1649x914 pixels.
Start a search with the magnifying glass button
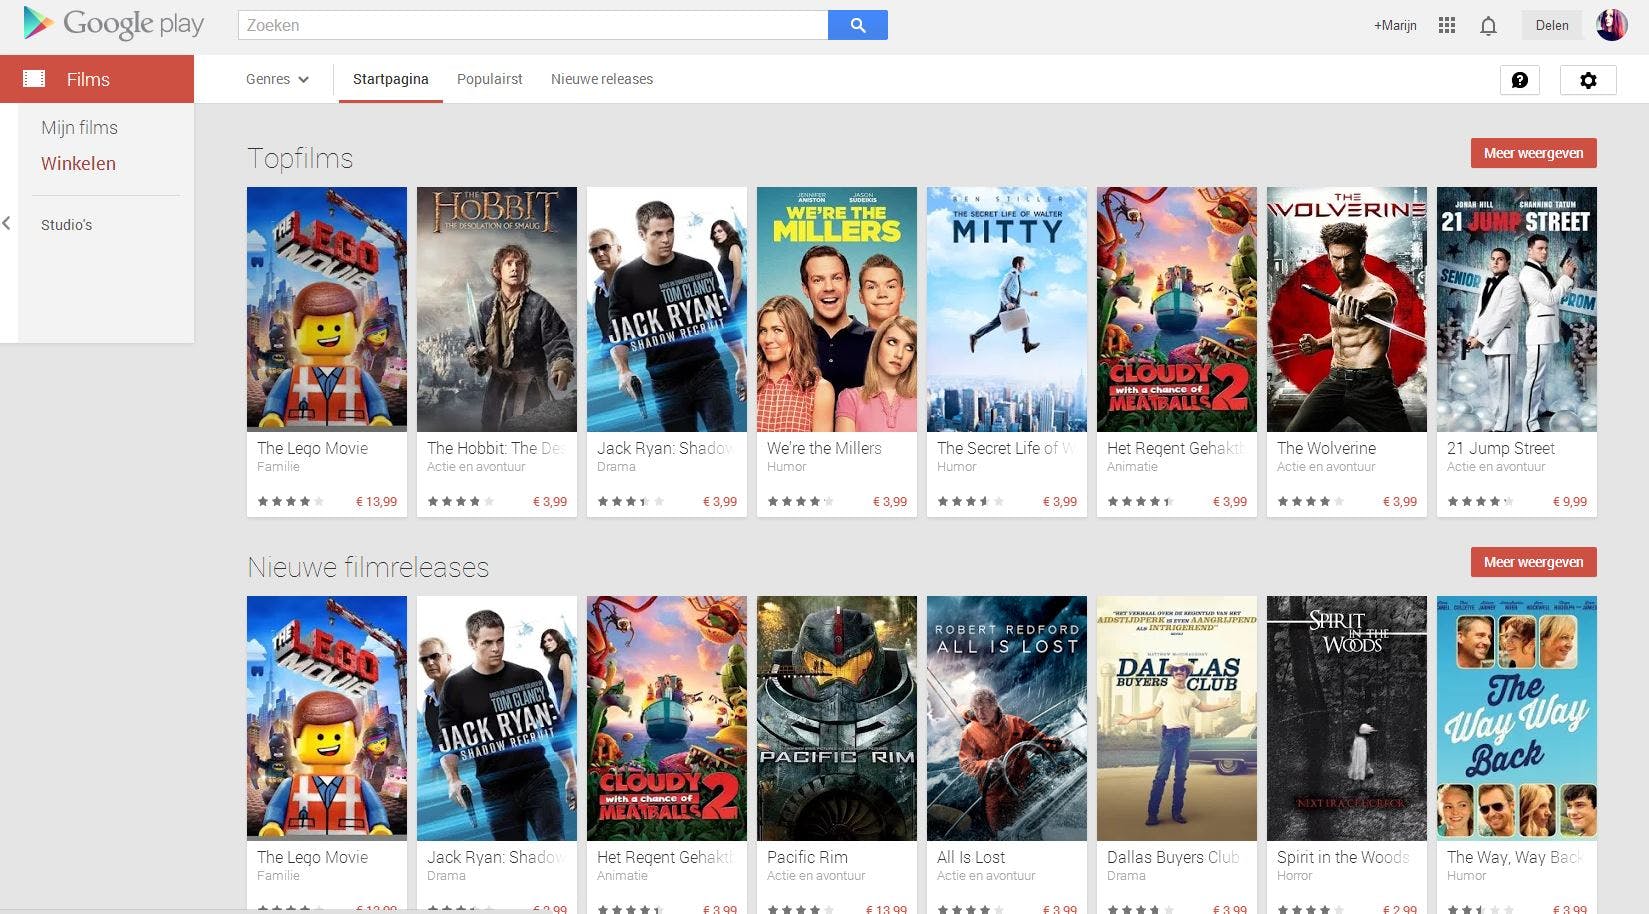click(x=857, y=24)
